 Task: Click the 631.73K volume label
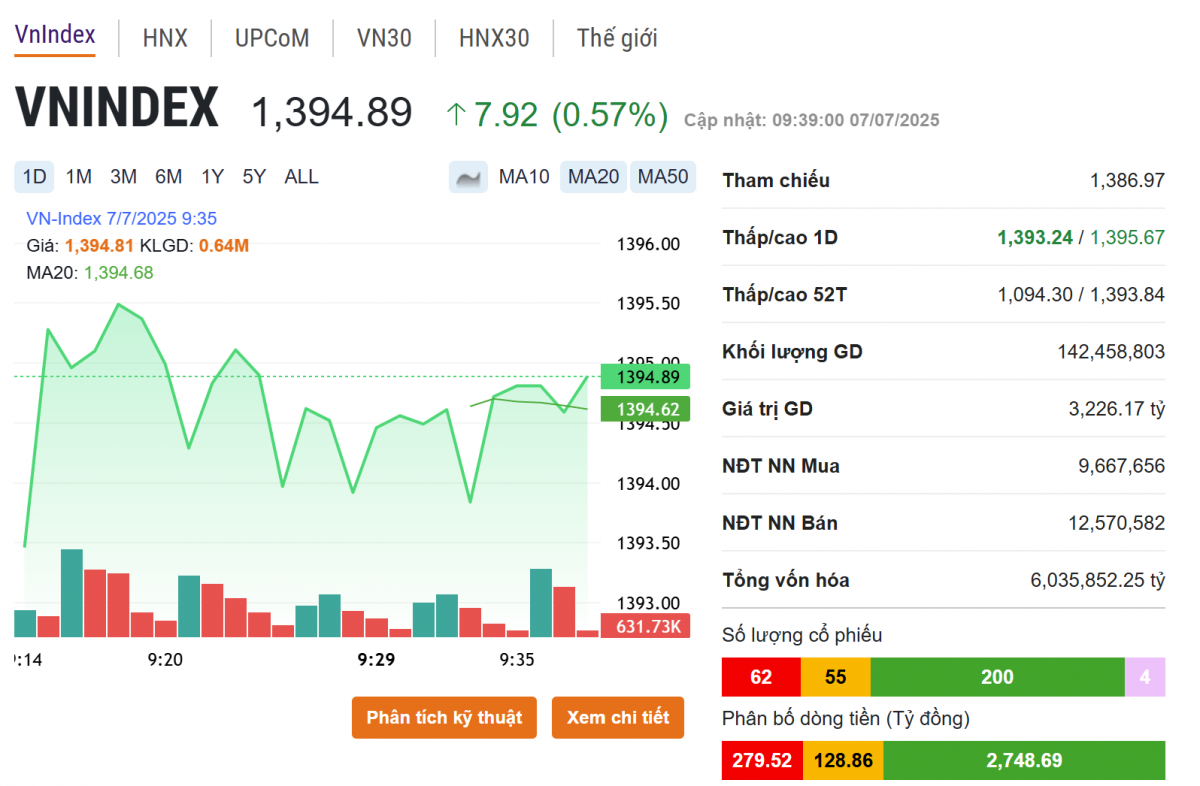pyautogui.click(x=646, y=626)
